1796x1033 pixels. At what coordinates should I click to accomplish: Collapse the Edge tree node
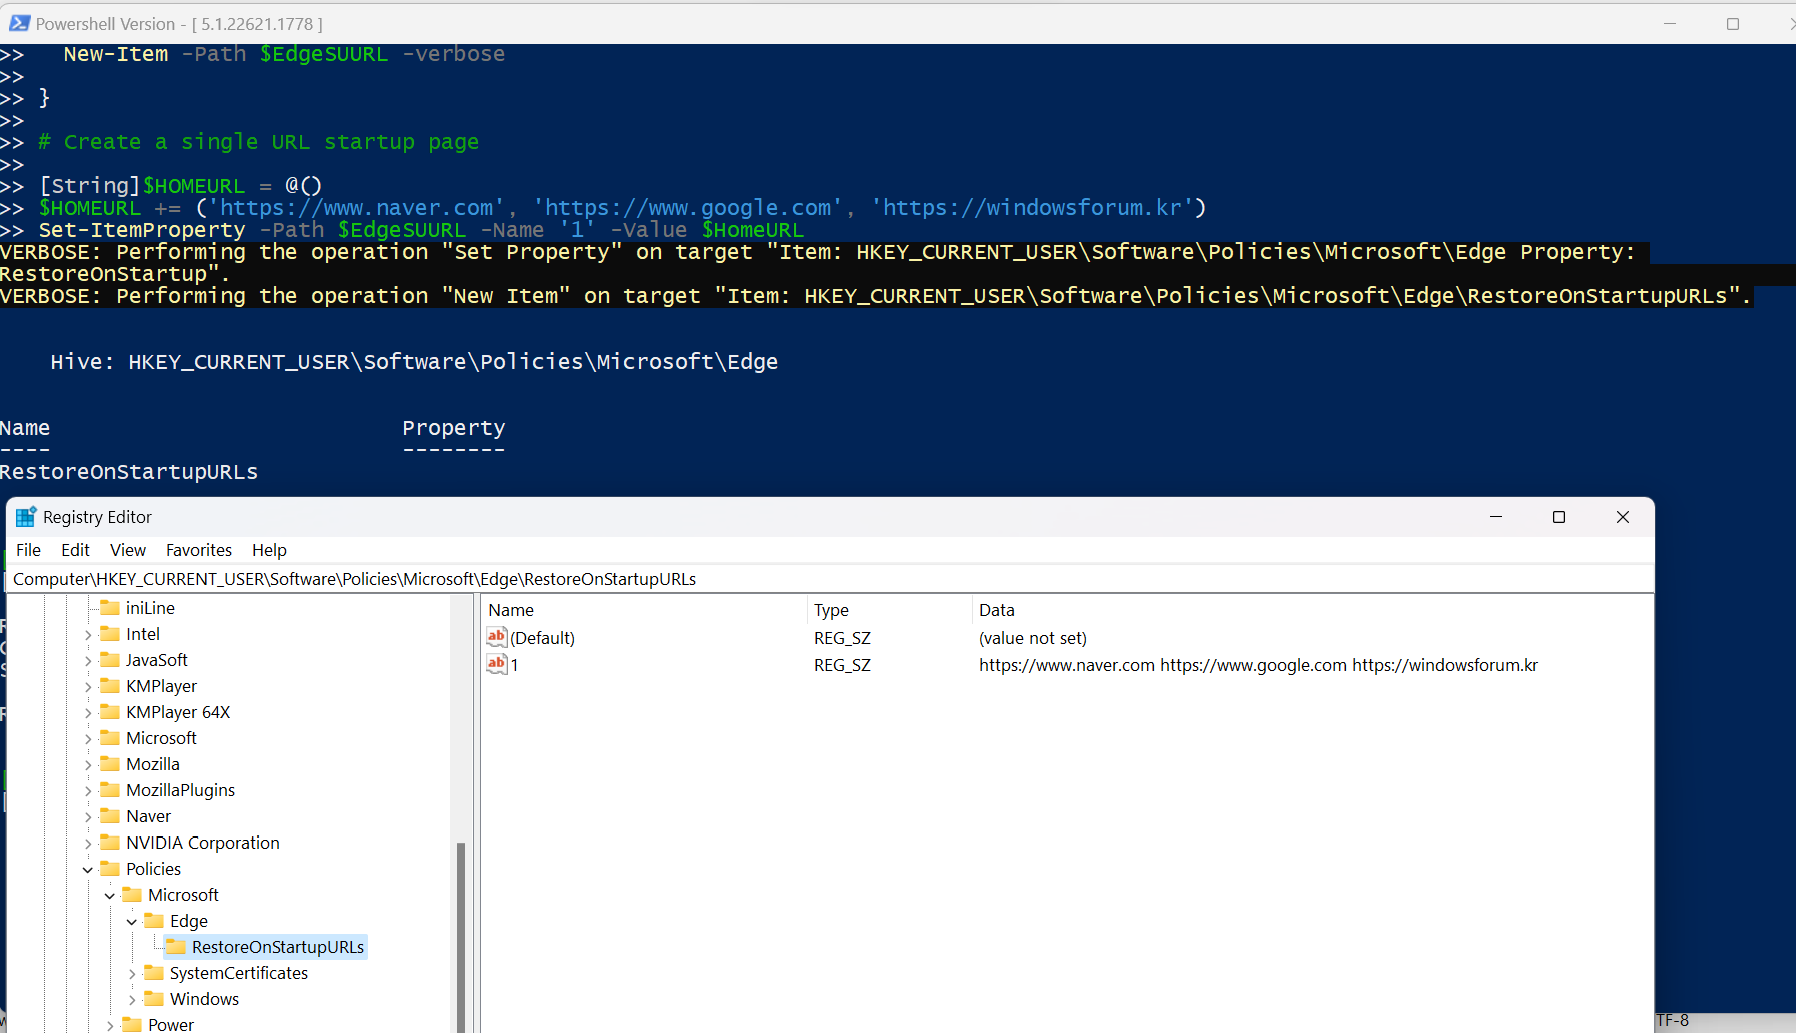point(132,922)
